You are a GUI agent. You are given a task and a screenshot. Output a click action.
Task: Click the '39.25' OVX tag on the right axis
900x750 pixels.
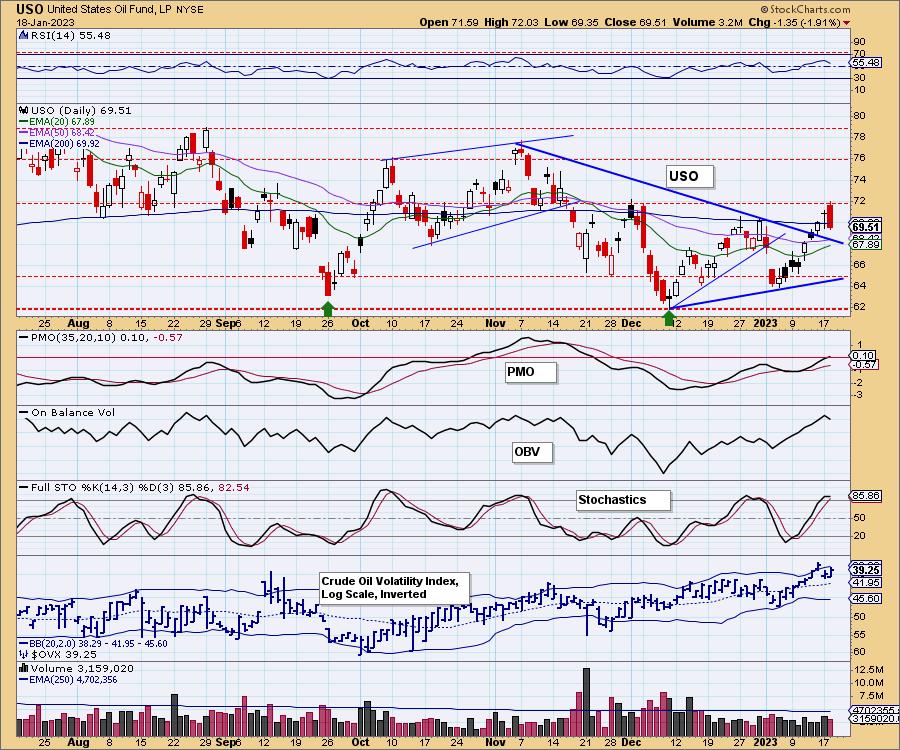click(x=866, y=570)
